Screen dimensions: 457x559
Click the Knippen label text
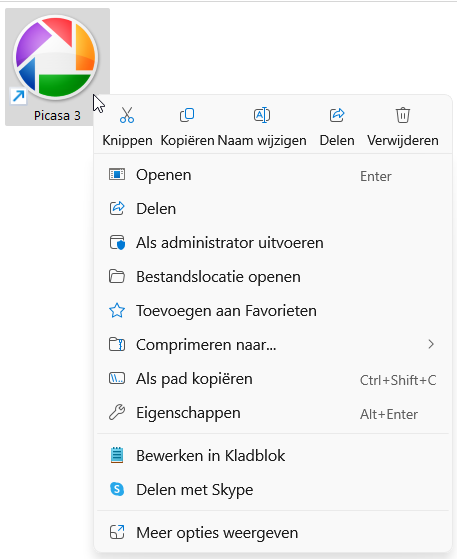coord(127,140)
